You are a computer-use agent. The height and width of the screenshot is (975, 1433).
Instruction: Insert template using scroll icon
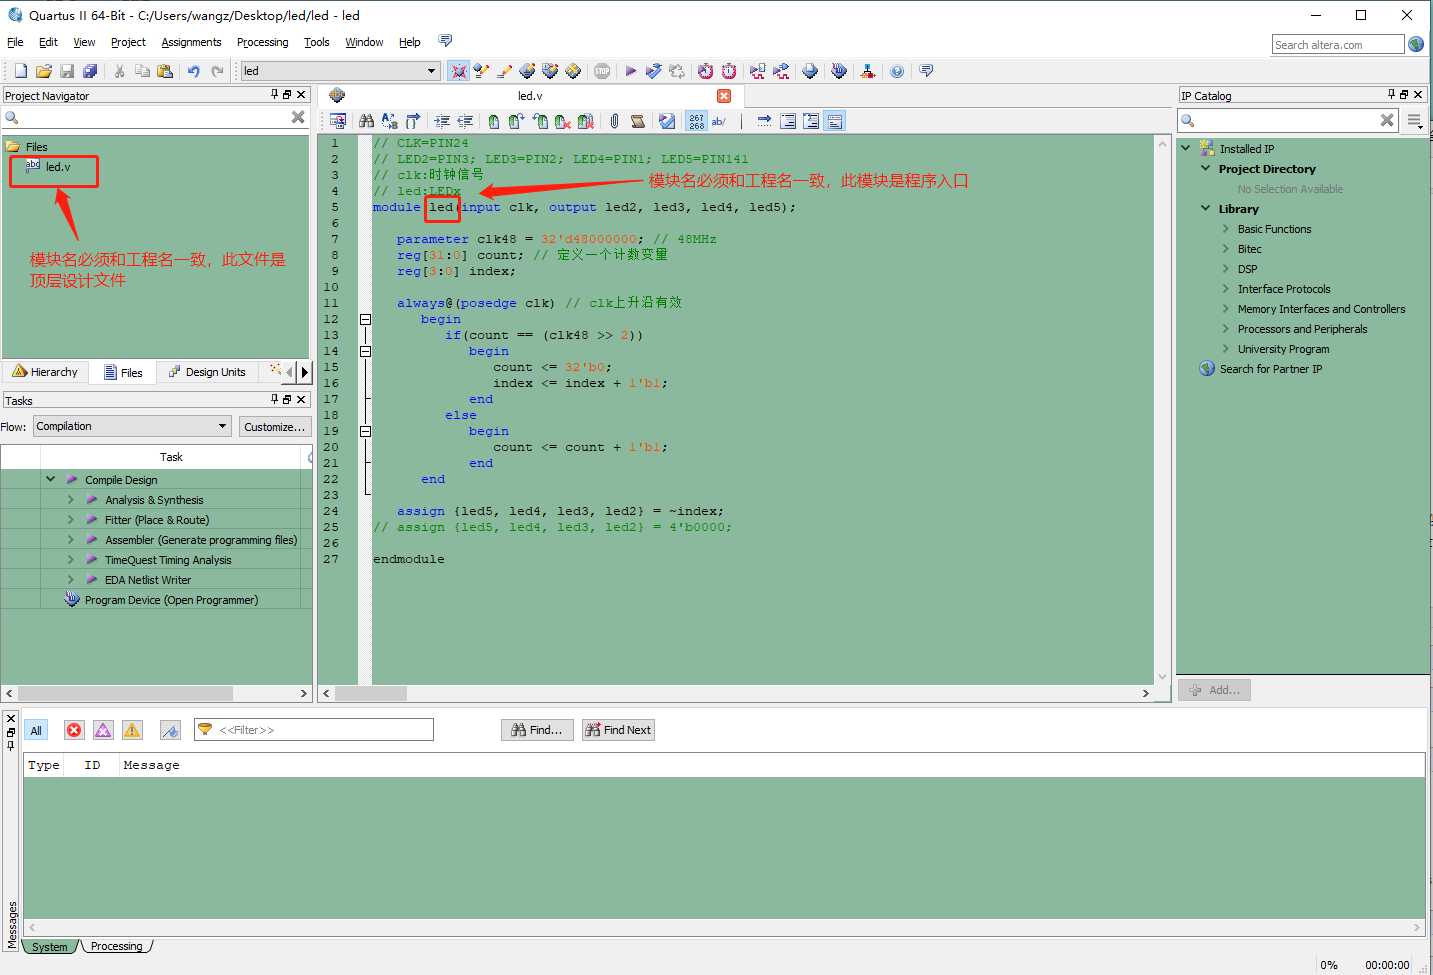(x=638, y=121)
